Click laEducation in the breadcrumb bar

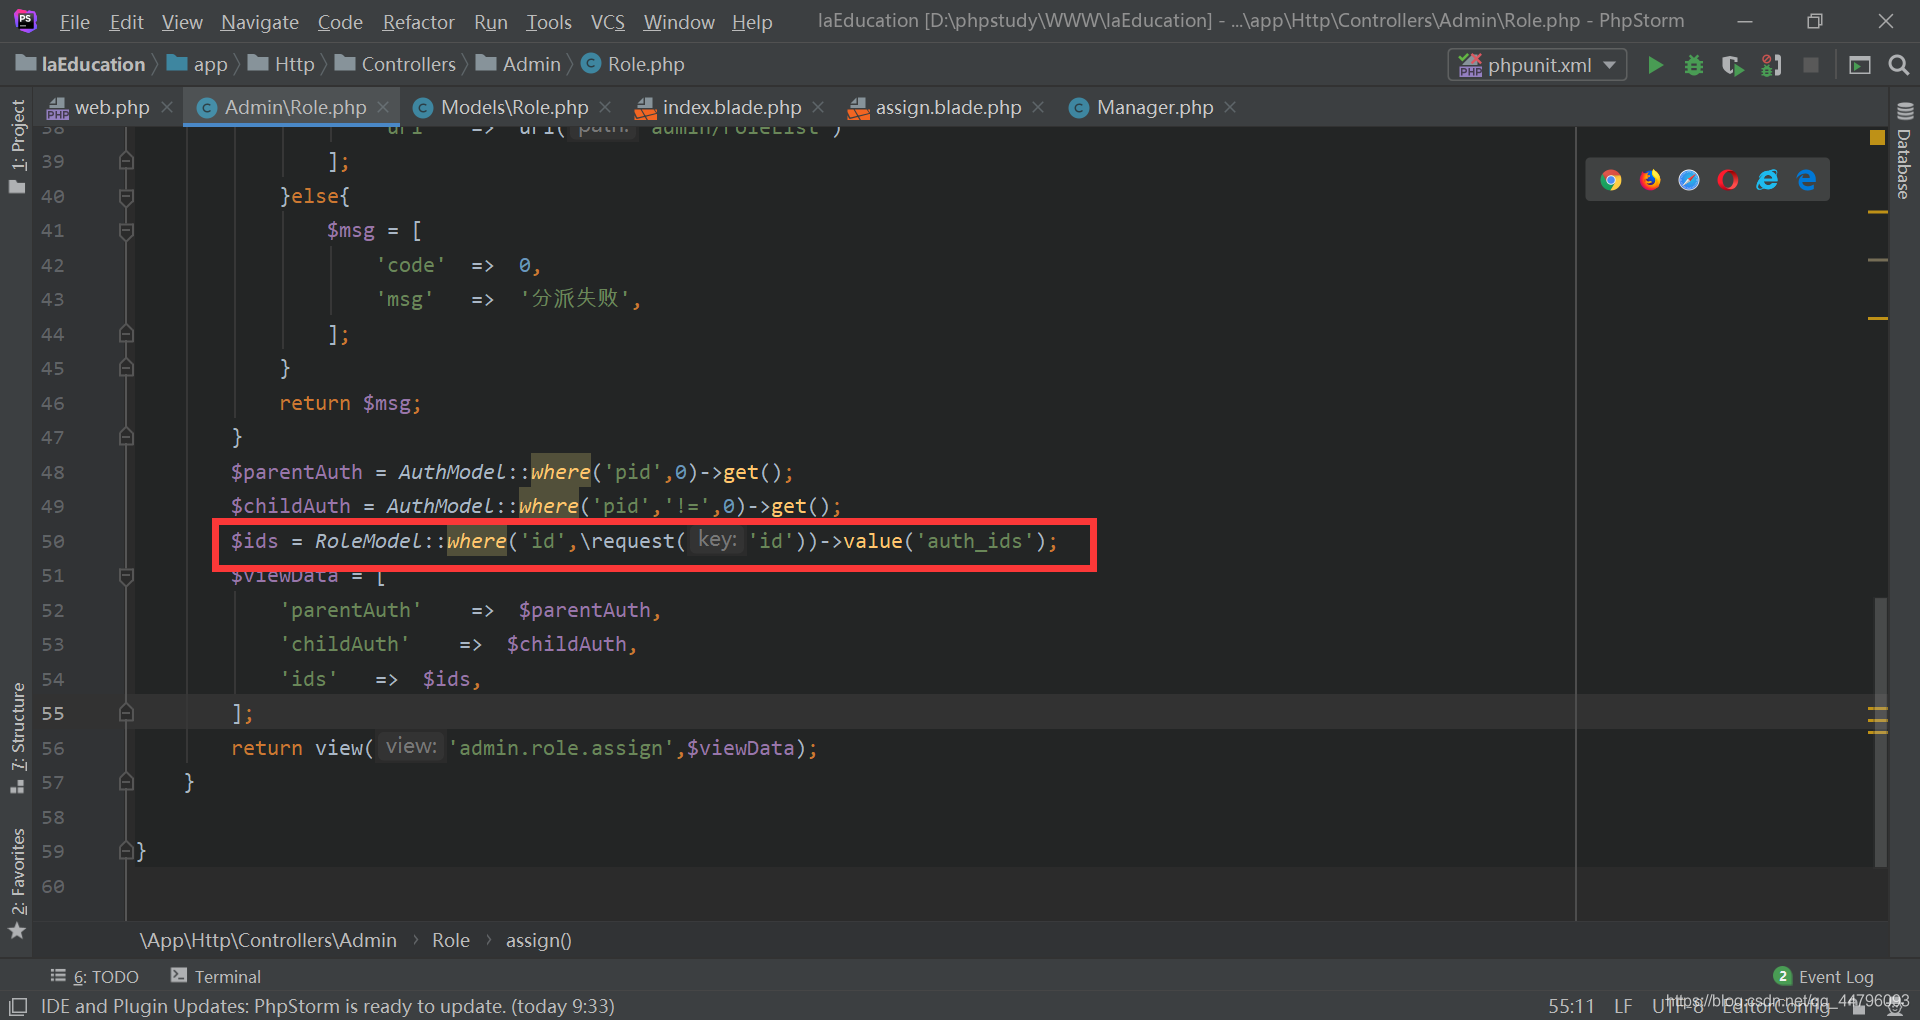(81, 64)
